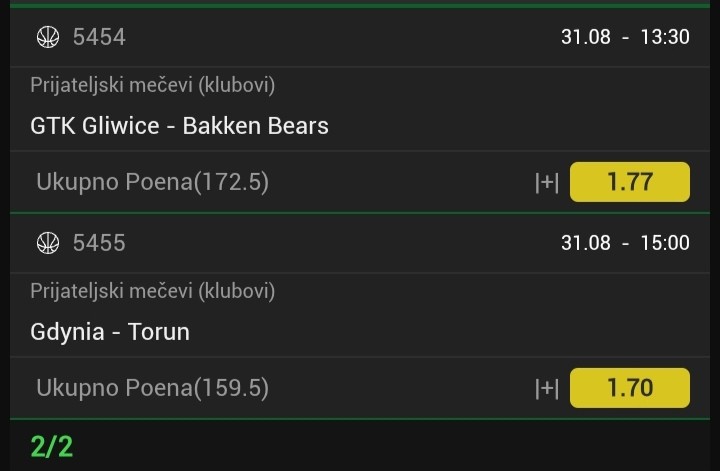Viewport: 720px width, 471px height.
Task: Select the 1.77 odds button
Action: coord(630,182)
